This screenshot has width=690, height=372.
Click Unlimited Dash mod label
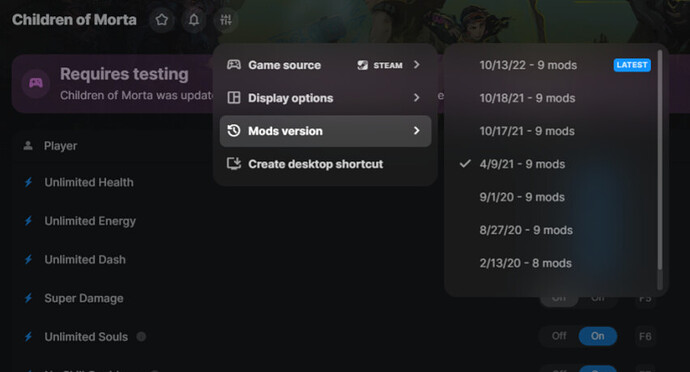[85, 260]
